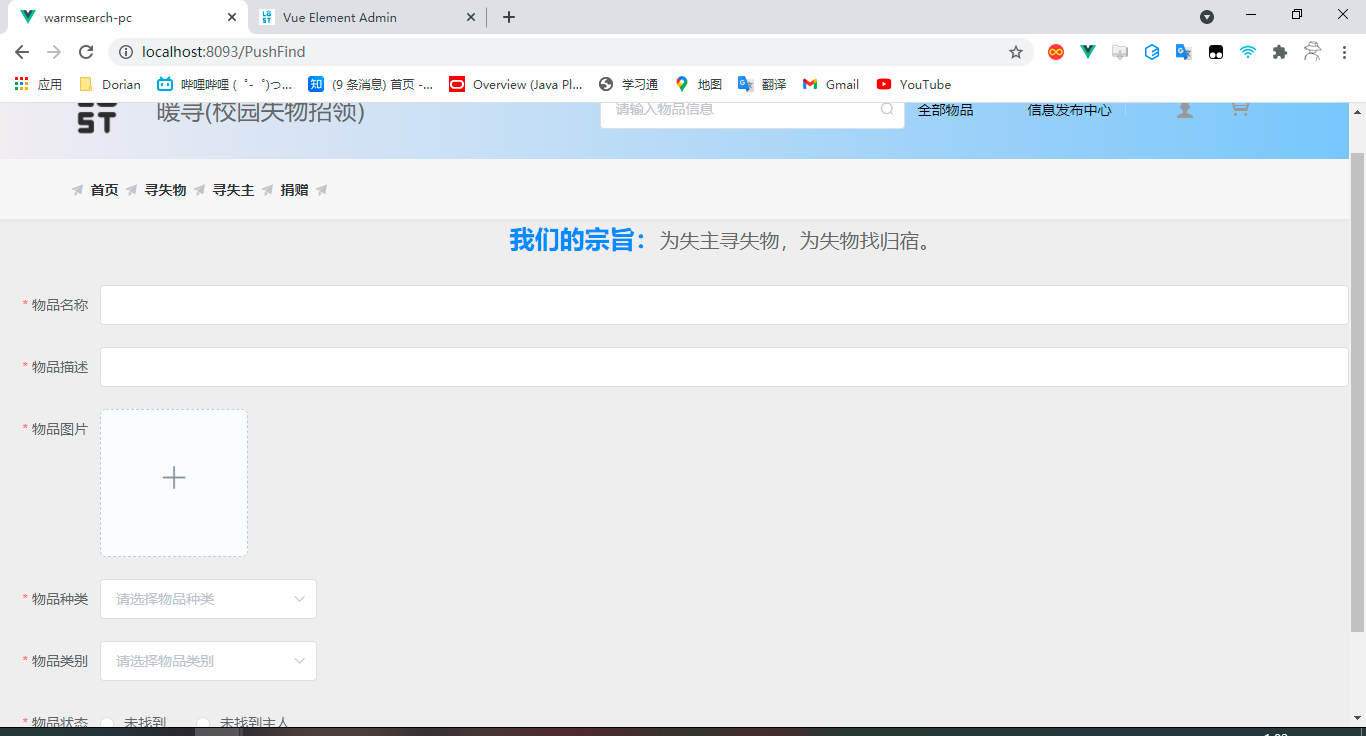1366x736 pixels.
Task: Click the browser forward arrow
Action: click(x=54, y=52)
